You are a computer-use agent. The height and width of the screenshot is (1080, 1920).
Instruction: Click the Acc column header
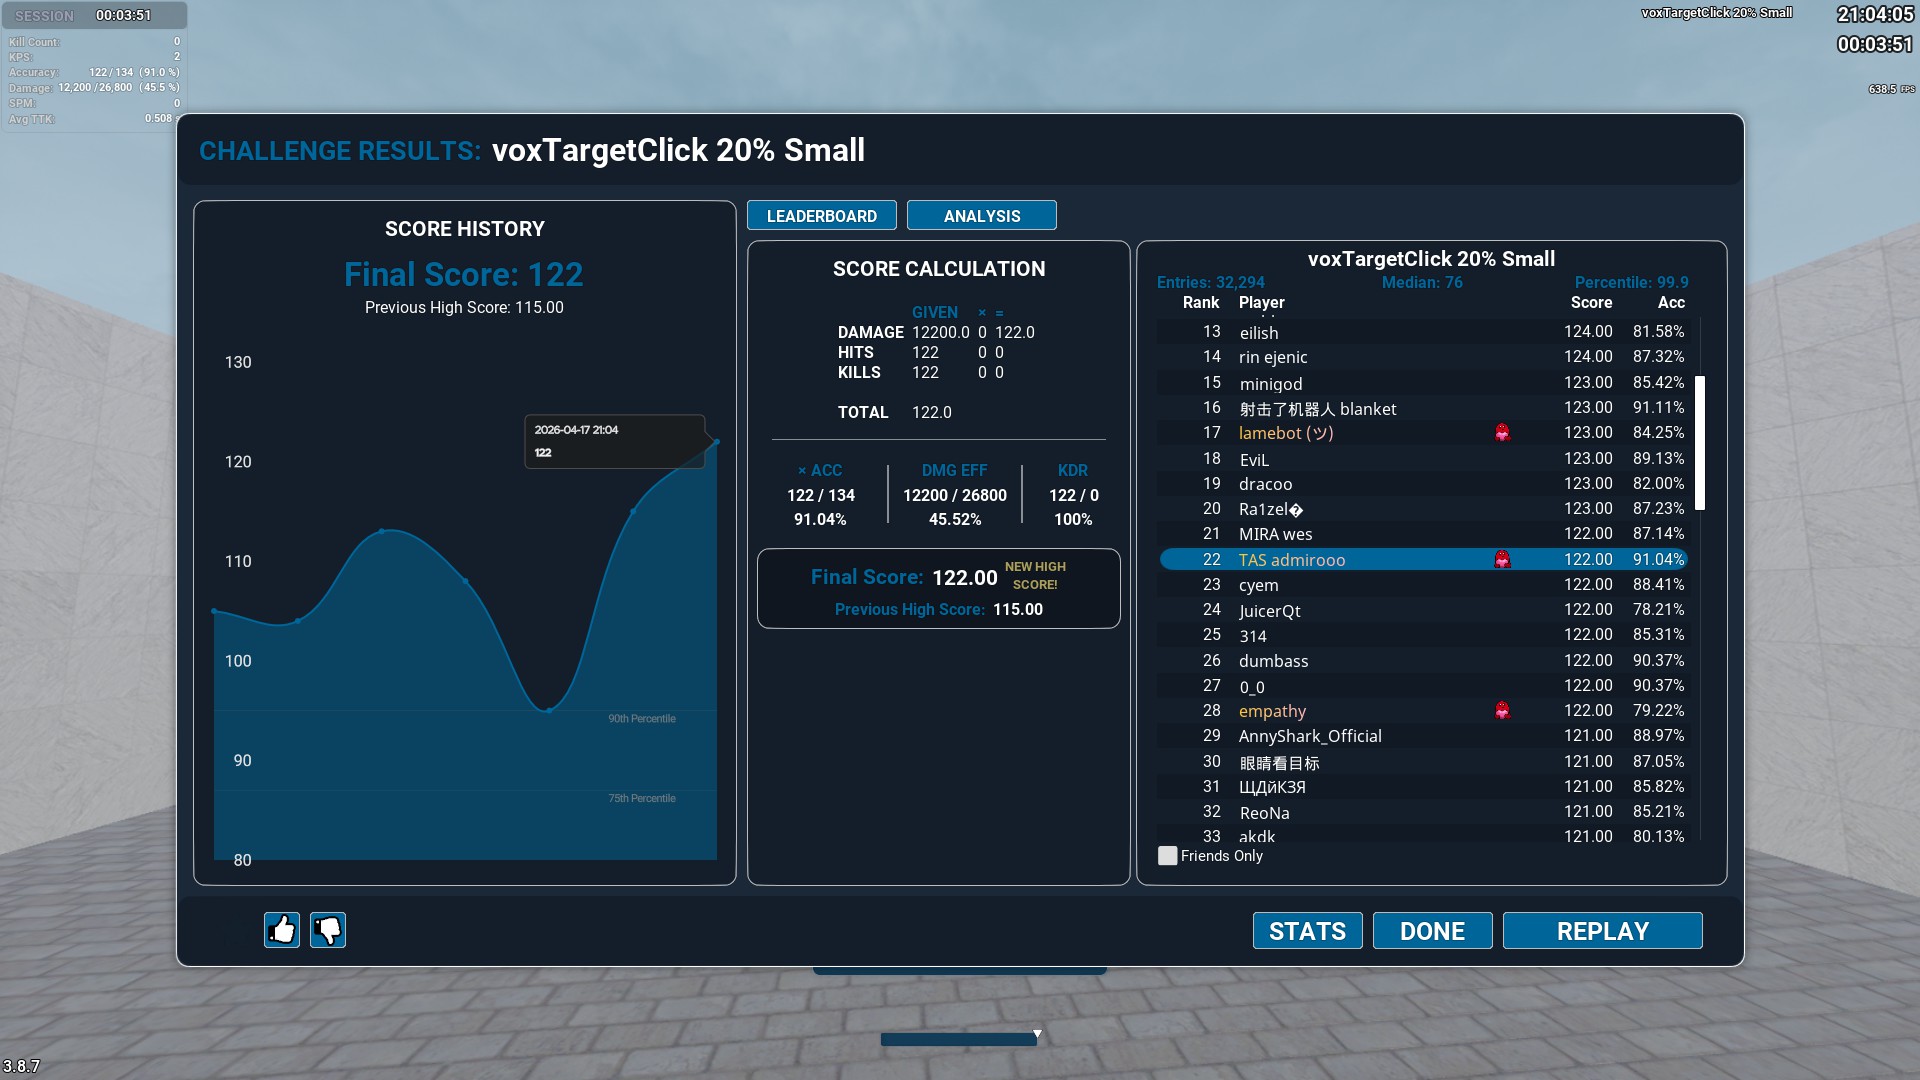pos(1670,303)
